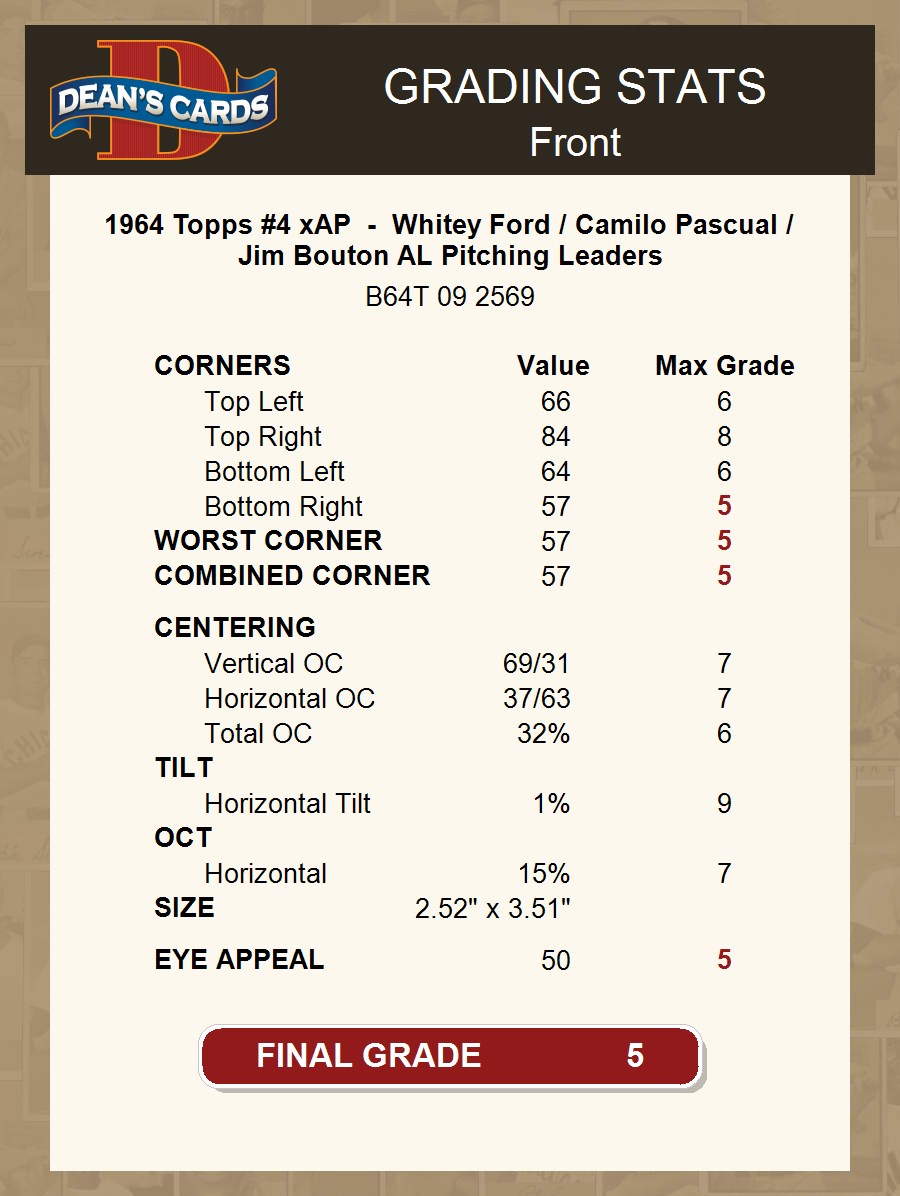Click the Bottom Right corner label

[x=283, y=507]
